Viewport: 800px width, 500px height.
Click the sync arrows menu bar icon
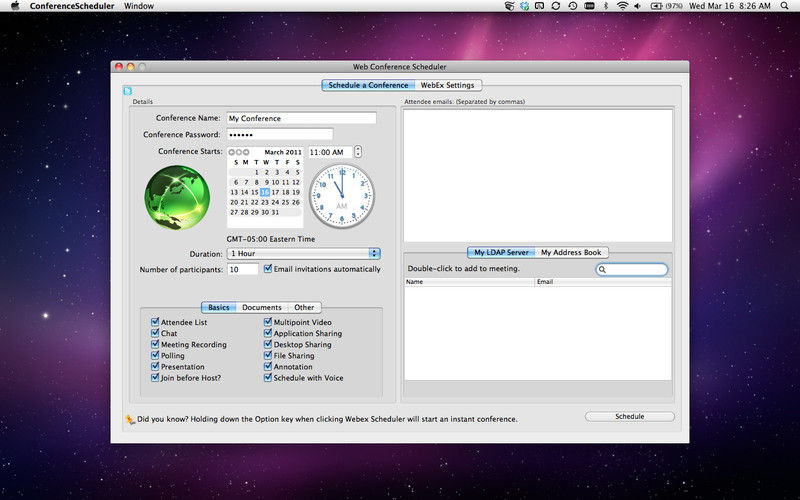click(x=556, y=6)
